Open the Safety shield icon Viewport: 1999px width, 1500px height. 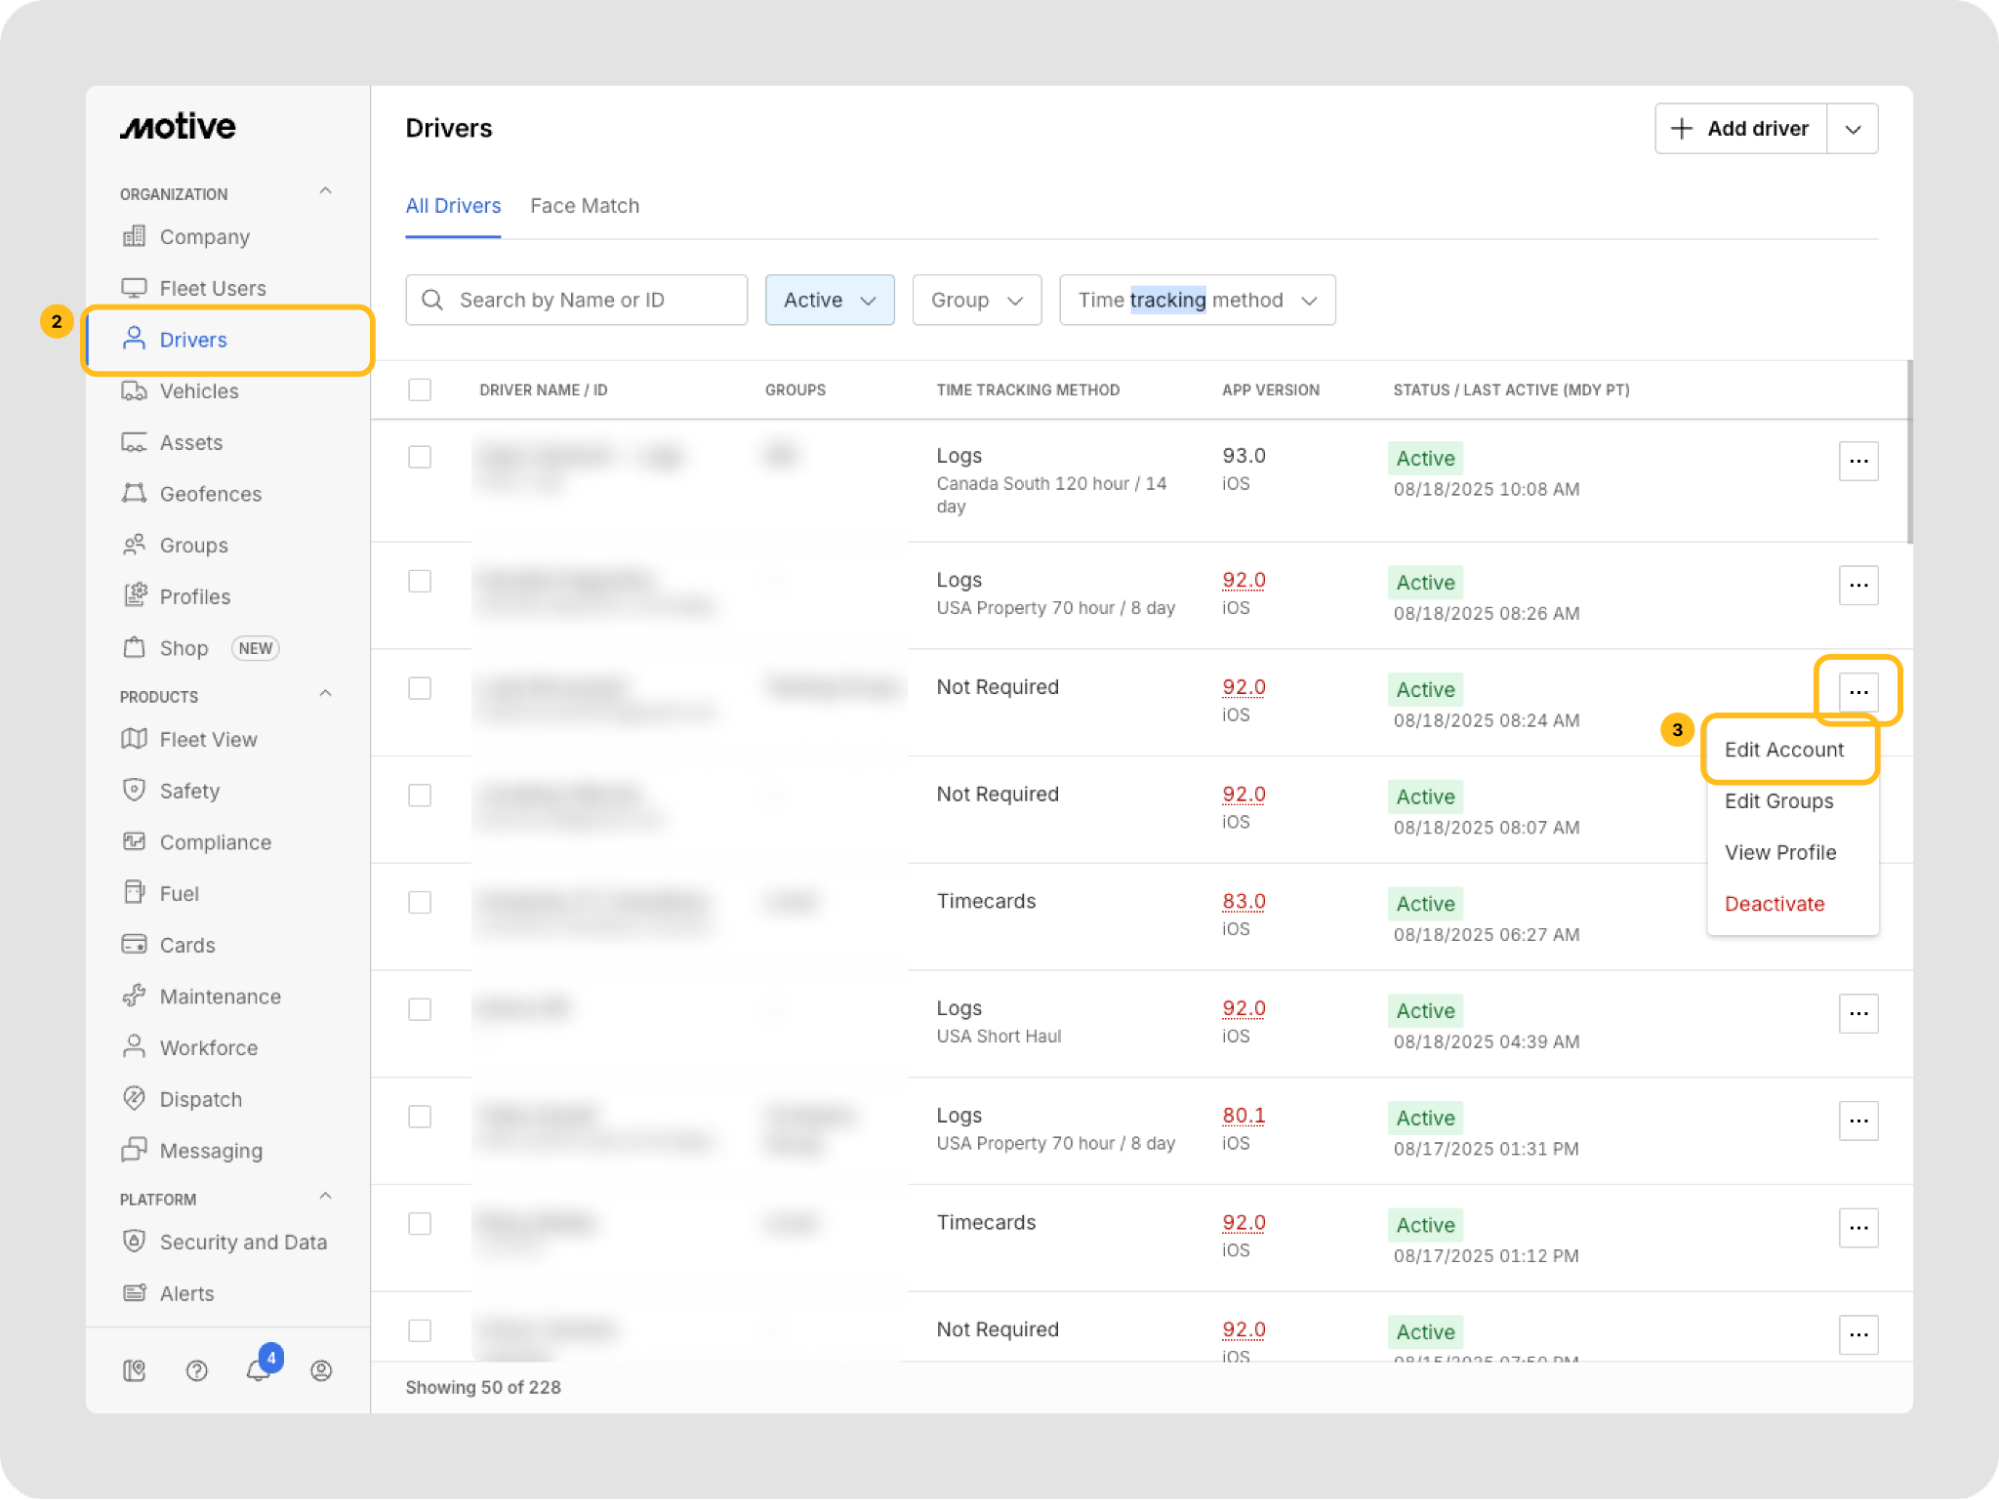pos(134,790)
